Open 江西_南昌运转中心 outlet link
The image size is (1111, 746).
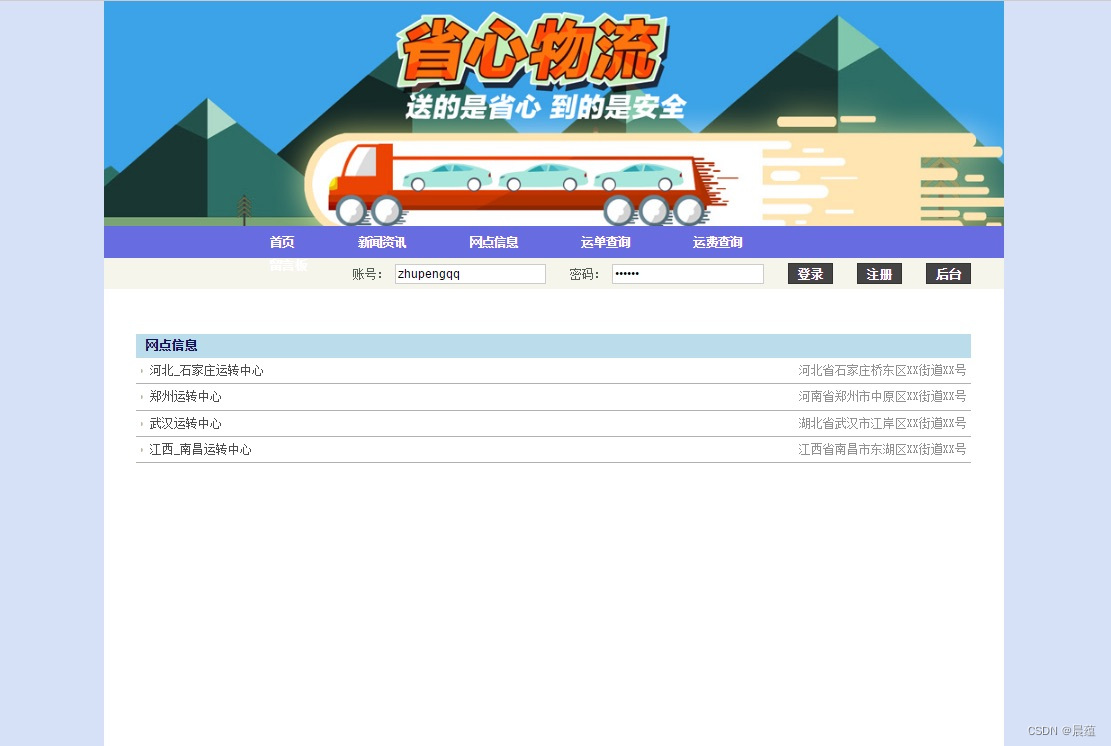(201, 449)
